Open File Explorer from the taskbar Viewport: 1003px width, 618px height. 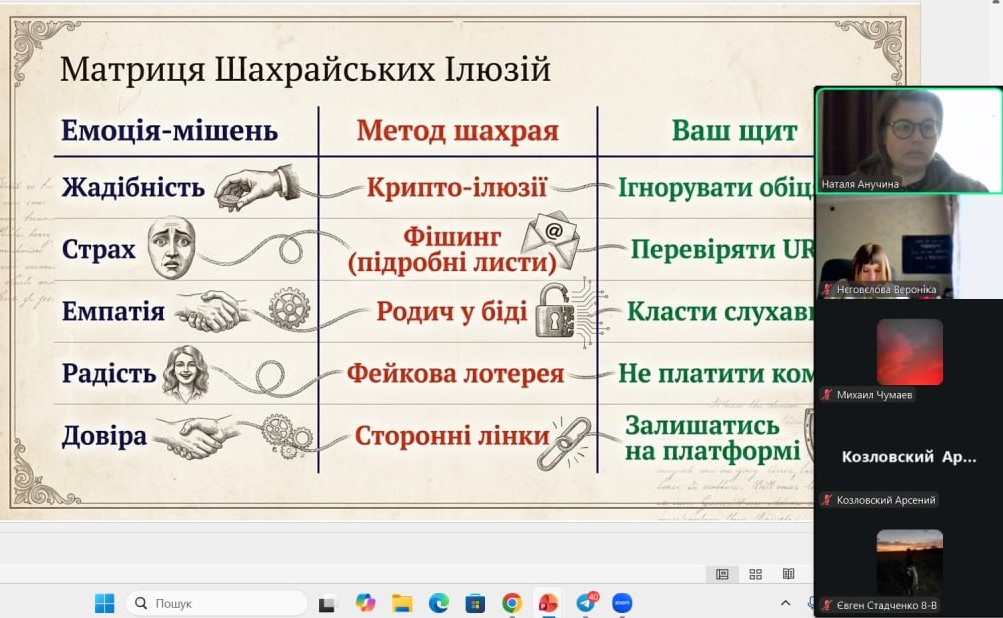click(402, 603)
